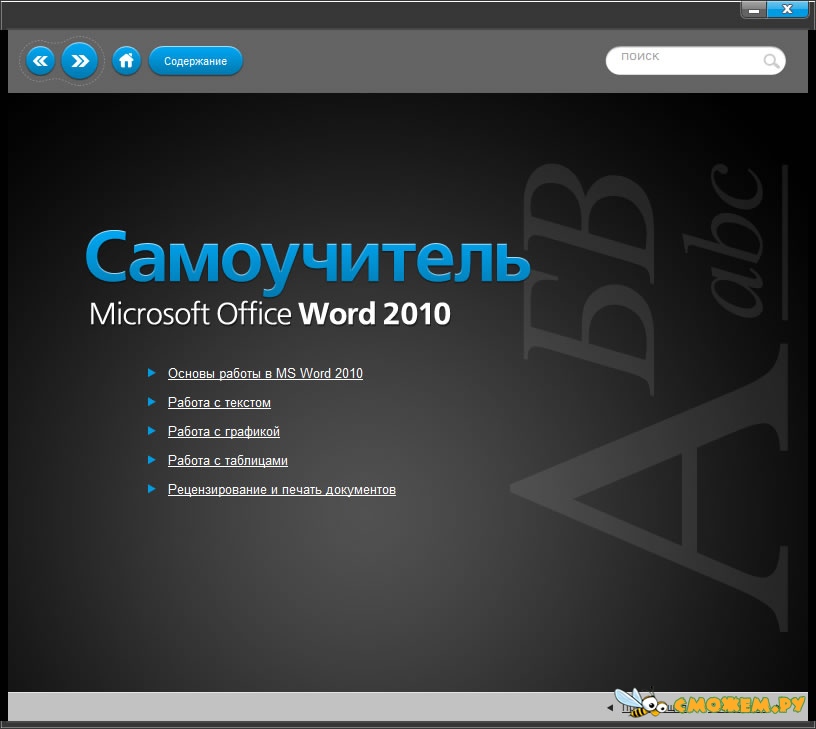Viewport: 816px width, 729px height.
Task: Open the Работа с графикой chapter
Action: point(224,432)
